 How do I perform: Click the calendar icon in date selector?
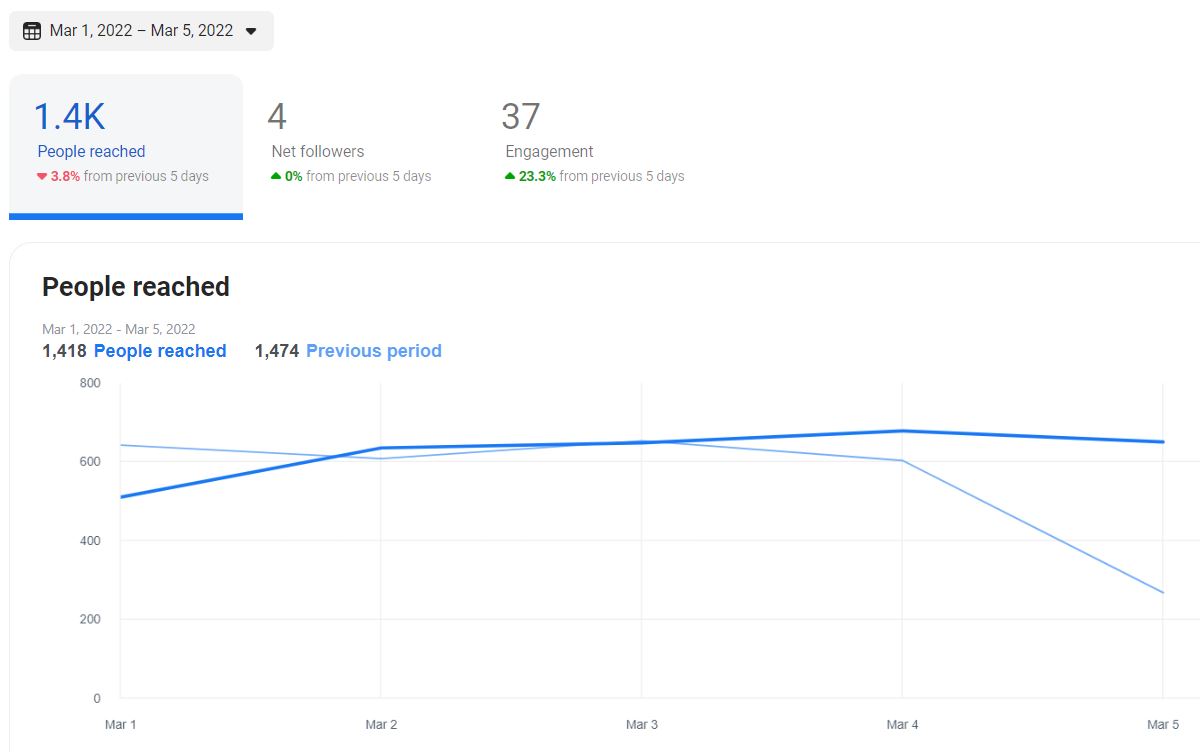click(x=32, y=31)
